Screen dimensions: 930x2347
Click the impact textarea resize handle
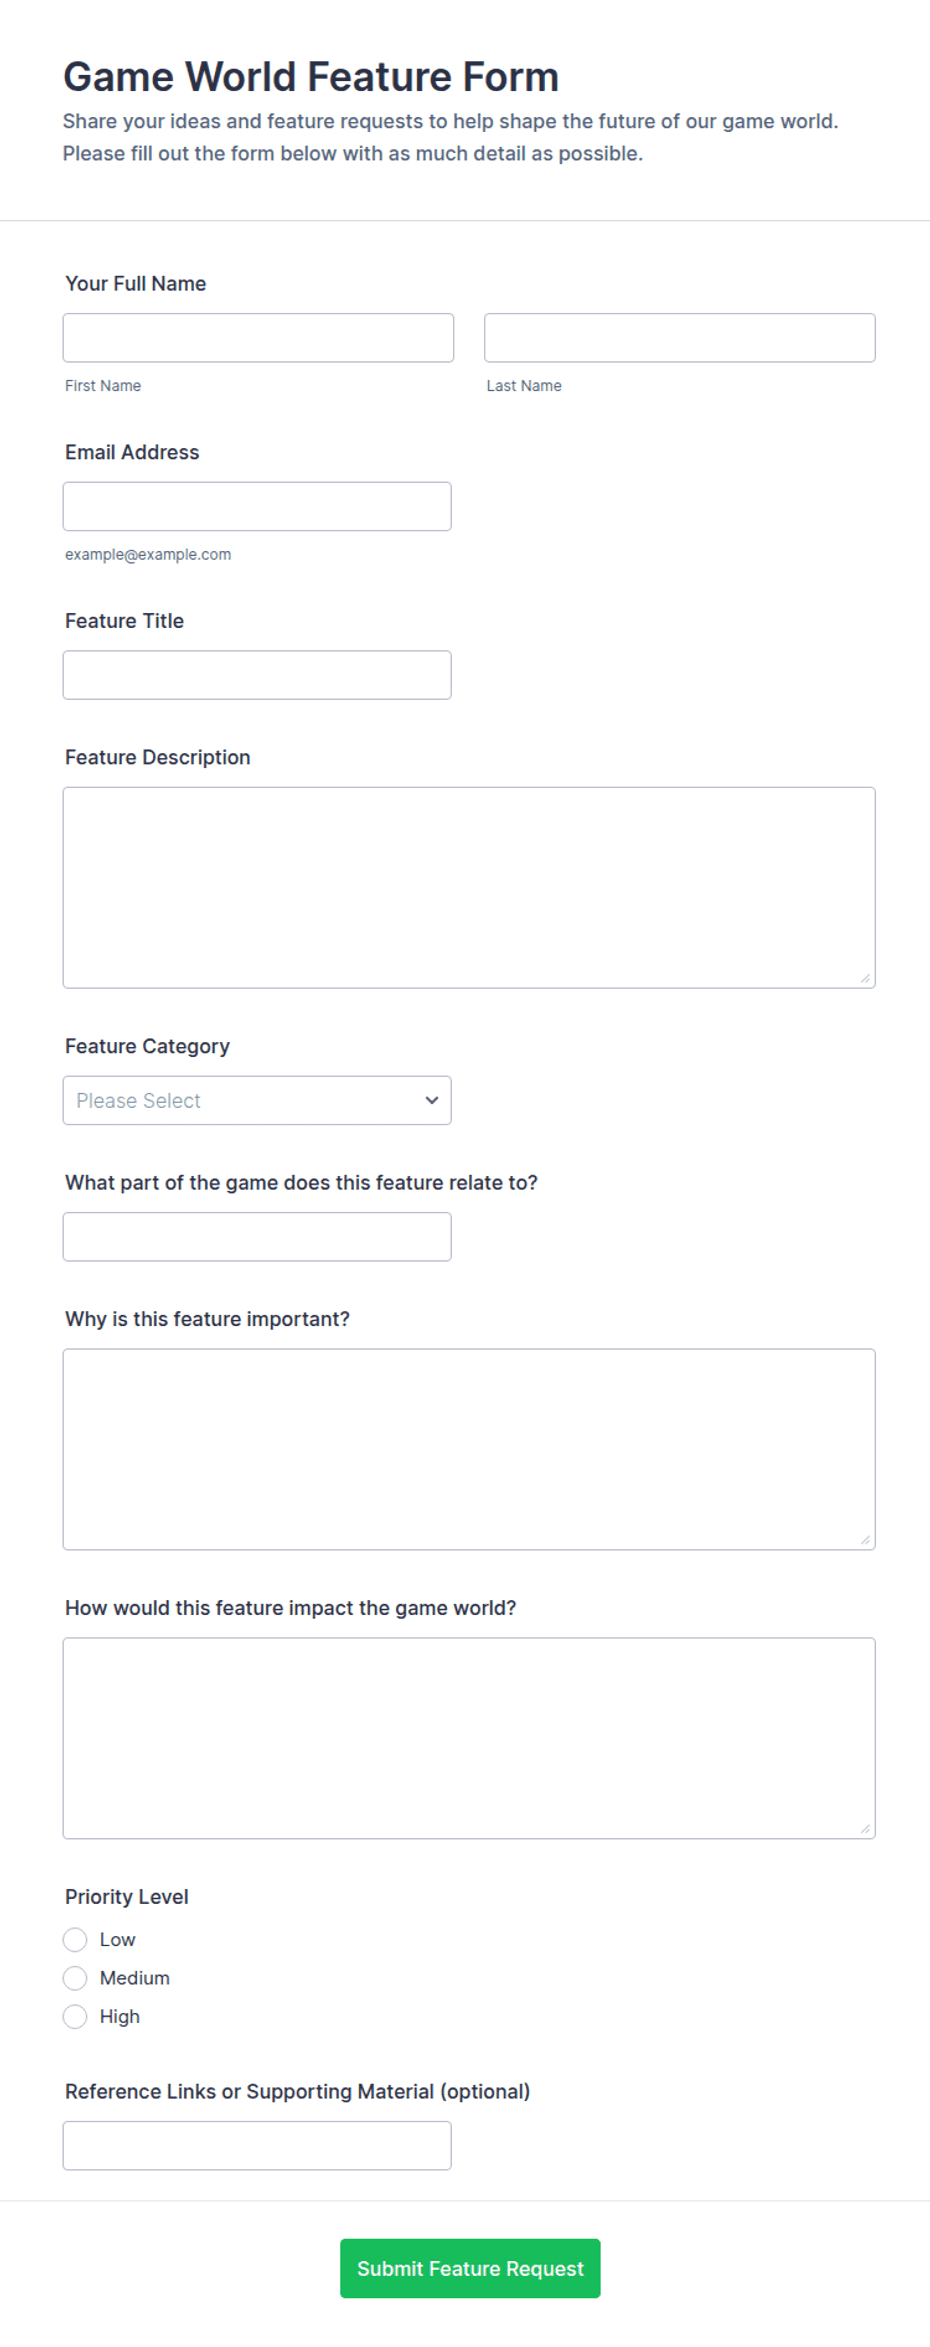[865, 1829]
